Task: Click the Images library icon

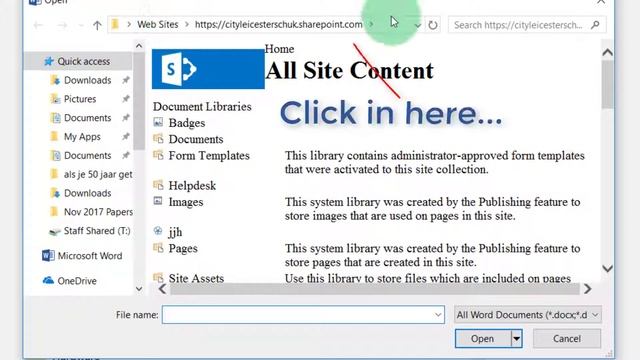Action: coord(158,201)
